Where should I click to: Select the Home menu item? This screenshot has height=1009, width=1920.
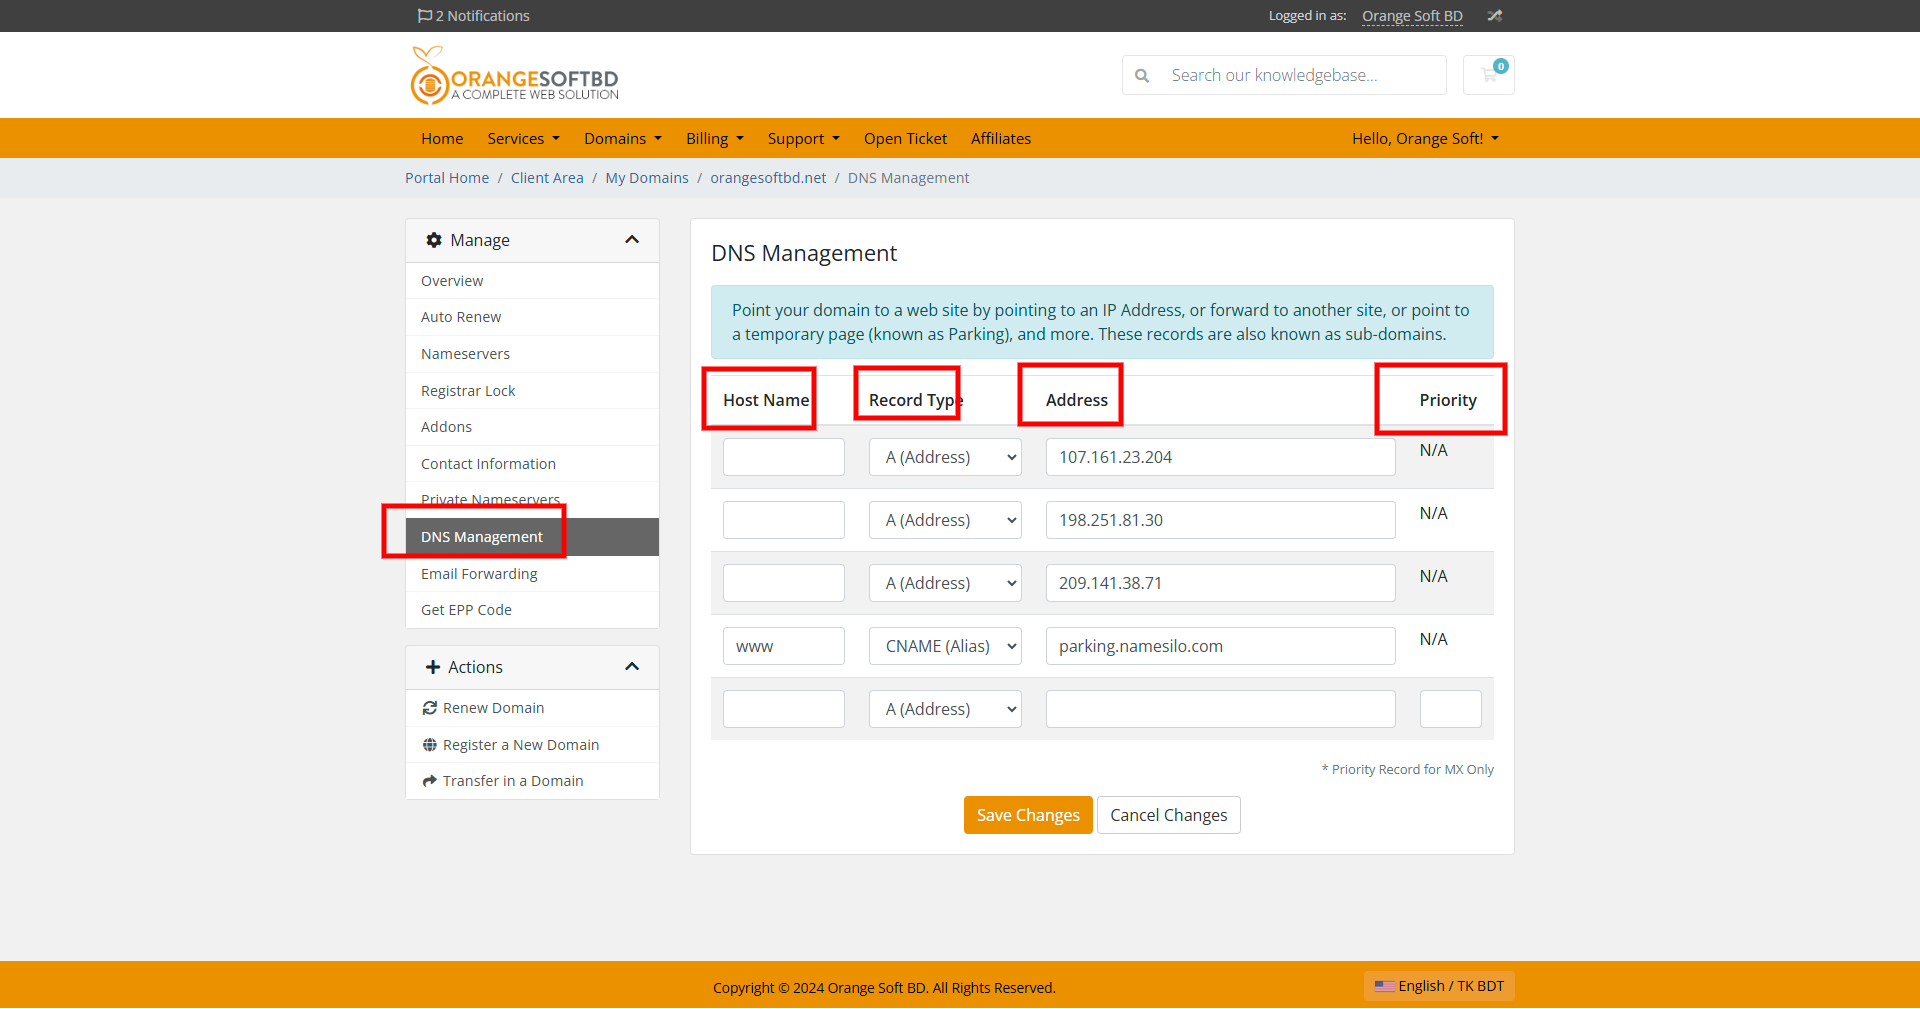click(x=441, y=138)
